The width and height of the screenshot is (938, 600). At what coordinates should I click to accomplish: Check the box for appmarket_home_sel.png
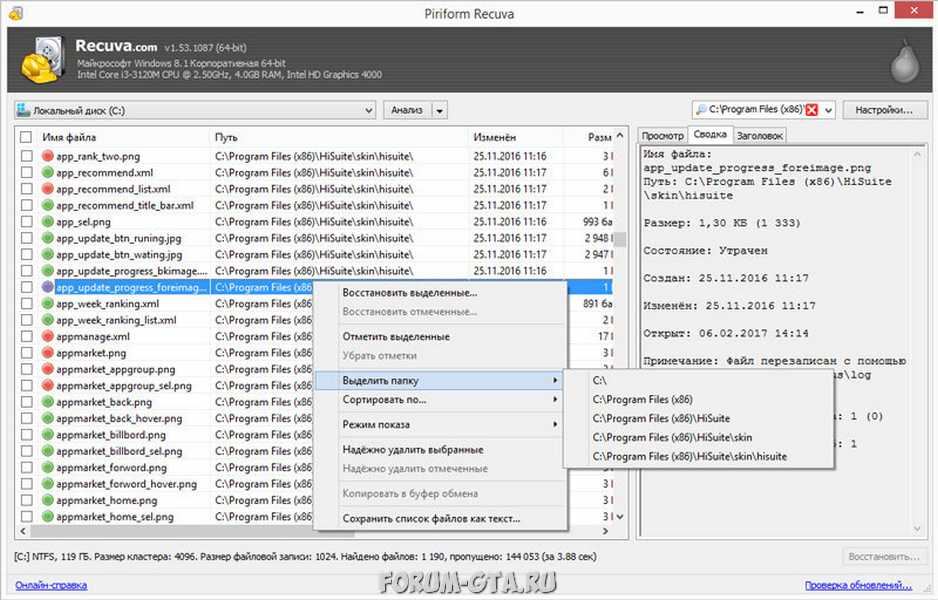pos(26,517)
